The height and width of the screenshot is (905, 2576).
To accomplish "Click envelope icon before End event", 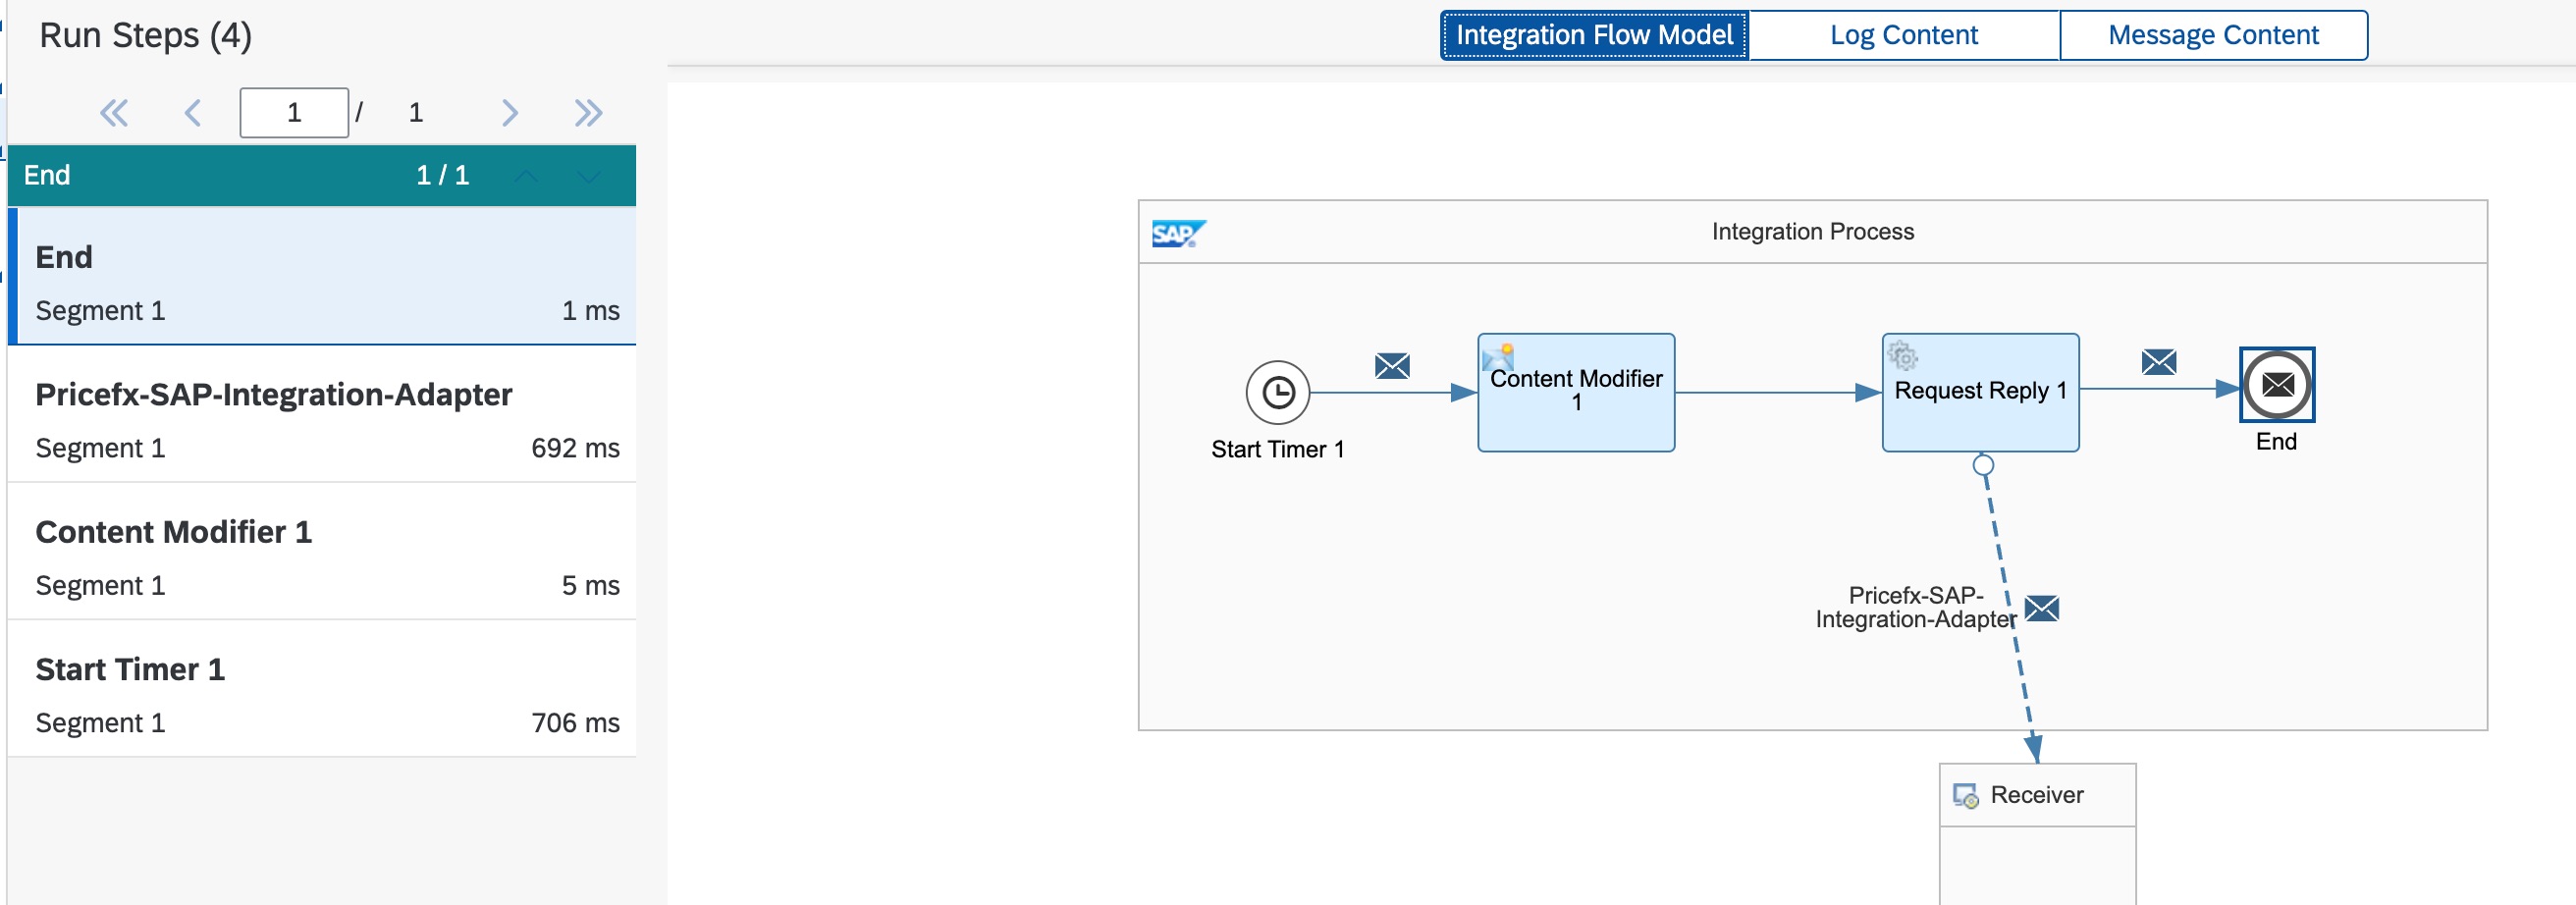I will [2158, 362].
